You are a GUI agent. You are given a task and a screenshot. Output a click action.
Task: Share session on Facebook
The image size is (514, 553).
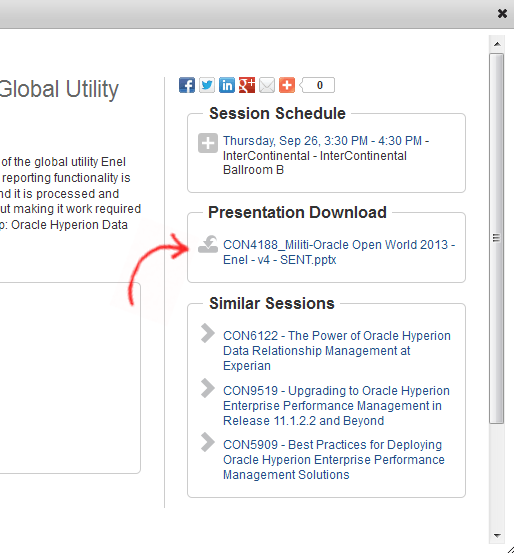click(187, 85)
